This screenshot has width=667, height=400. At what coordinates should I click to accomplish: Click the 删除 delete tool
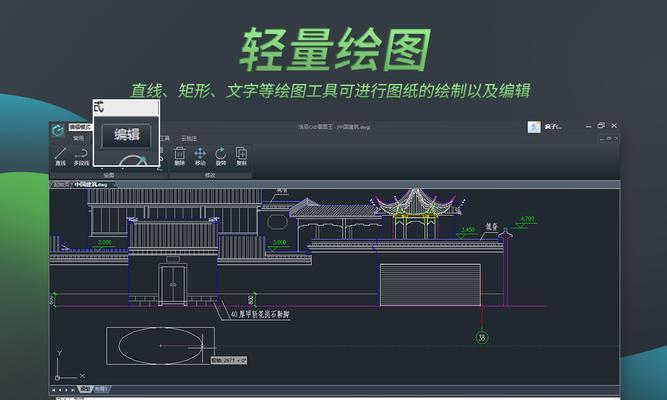(x=180, y=156)
